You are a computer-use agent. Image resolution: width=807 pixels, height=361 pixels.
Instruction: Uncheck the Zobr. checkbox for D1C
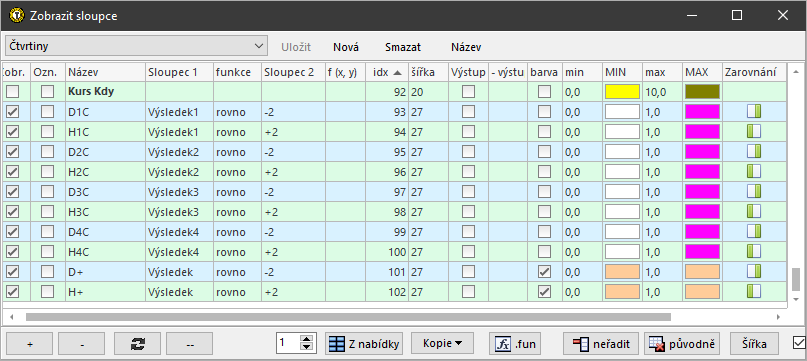point(13,112)
